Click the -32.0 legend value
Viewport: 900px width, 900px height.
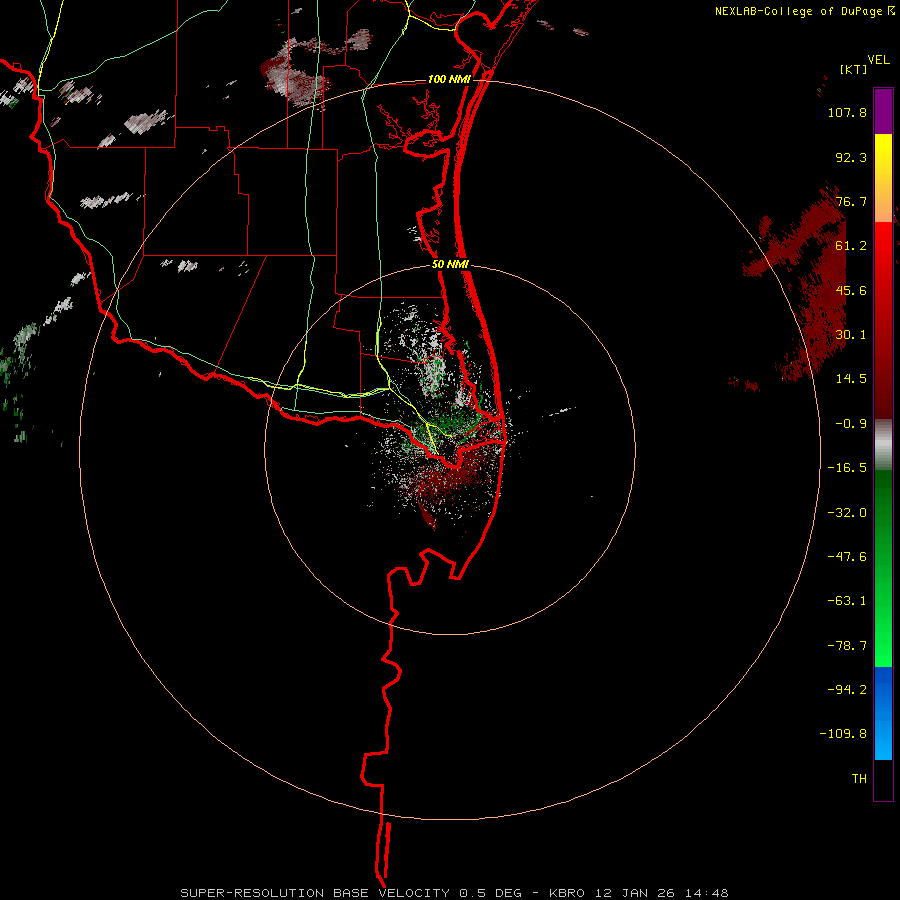click(847, 513)
